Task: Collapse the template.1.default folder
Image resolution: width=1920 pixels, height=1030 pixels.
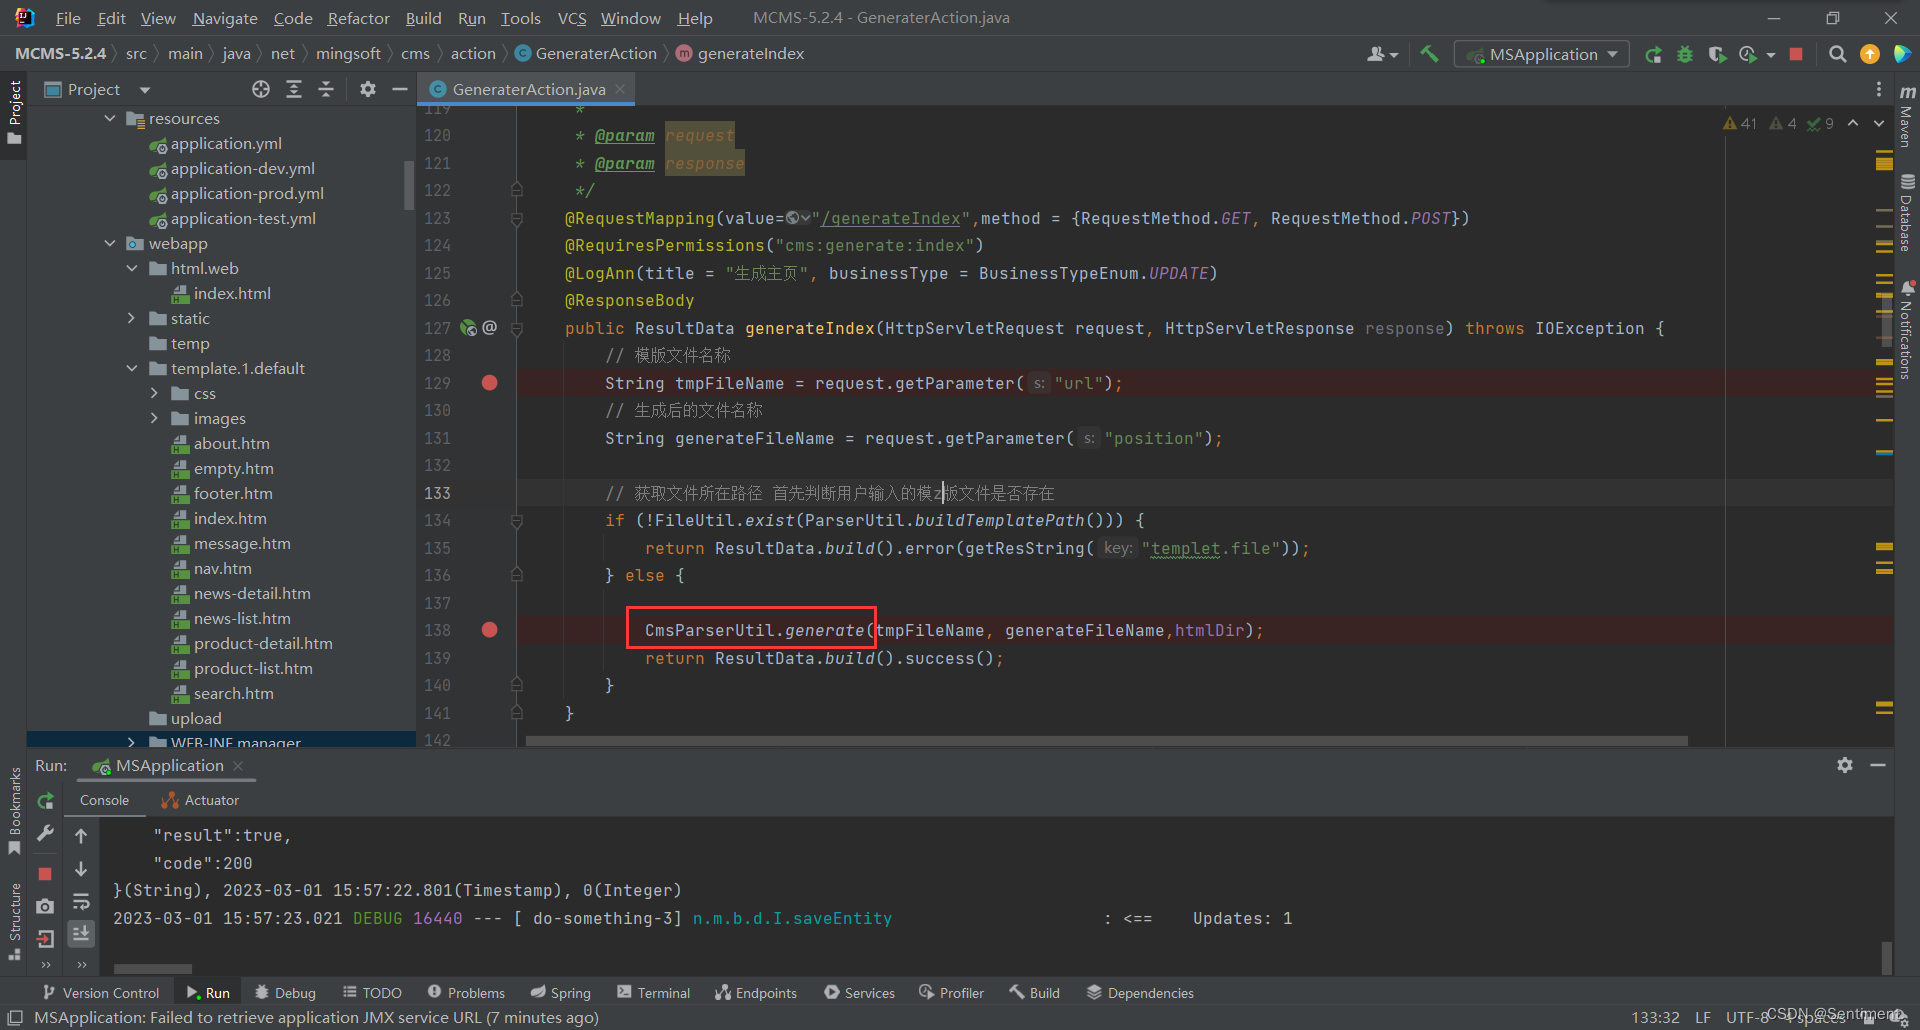Action: 131,368
